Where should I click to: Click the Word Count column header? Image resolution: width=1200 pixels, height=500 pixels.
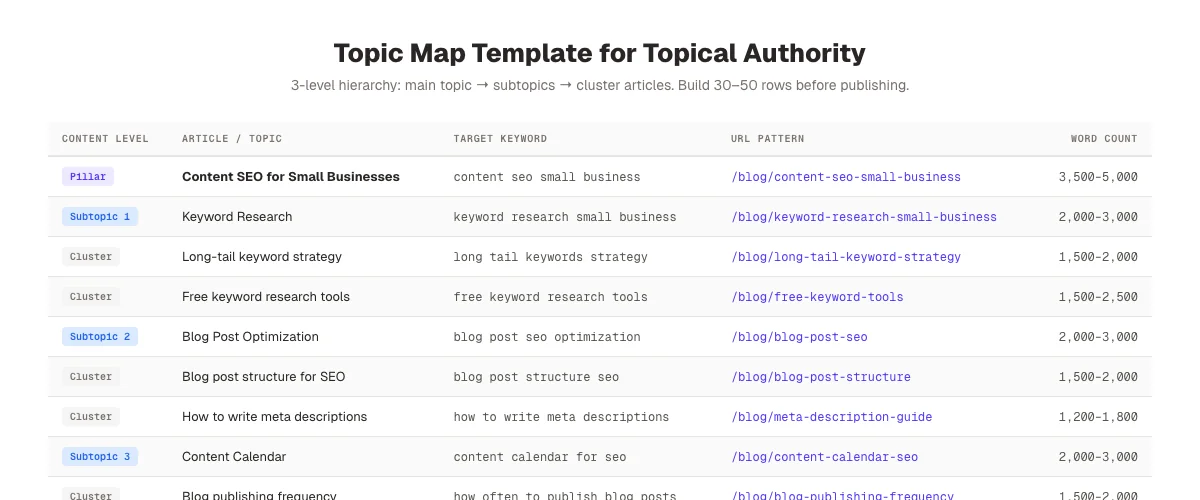pos(1104,139)
